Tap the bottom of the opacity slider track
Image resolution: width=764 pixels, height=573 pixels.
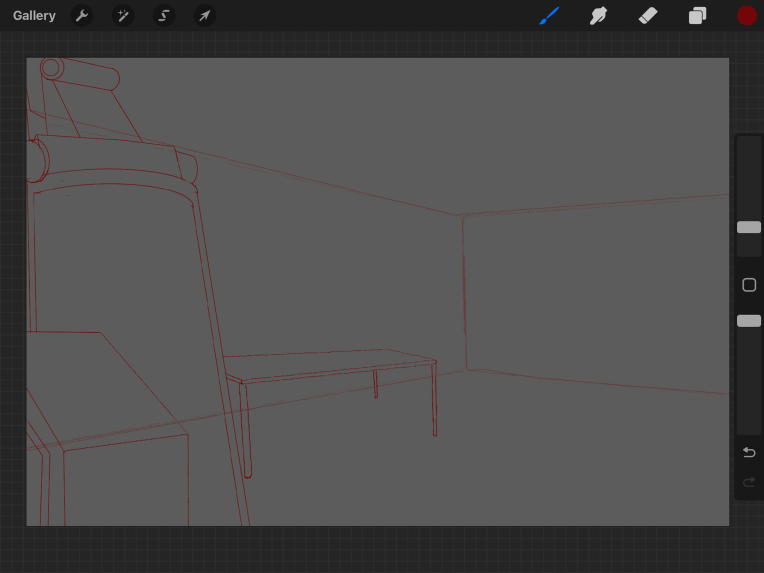point(749,425)
